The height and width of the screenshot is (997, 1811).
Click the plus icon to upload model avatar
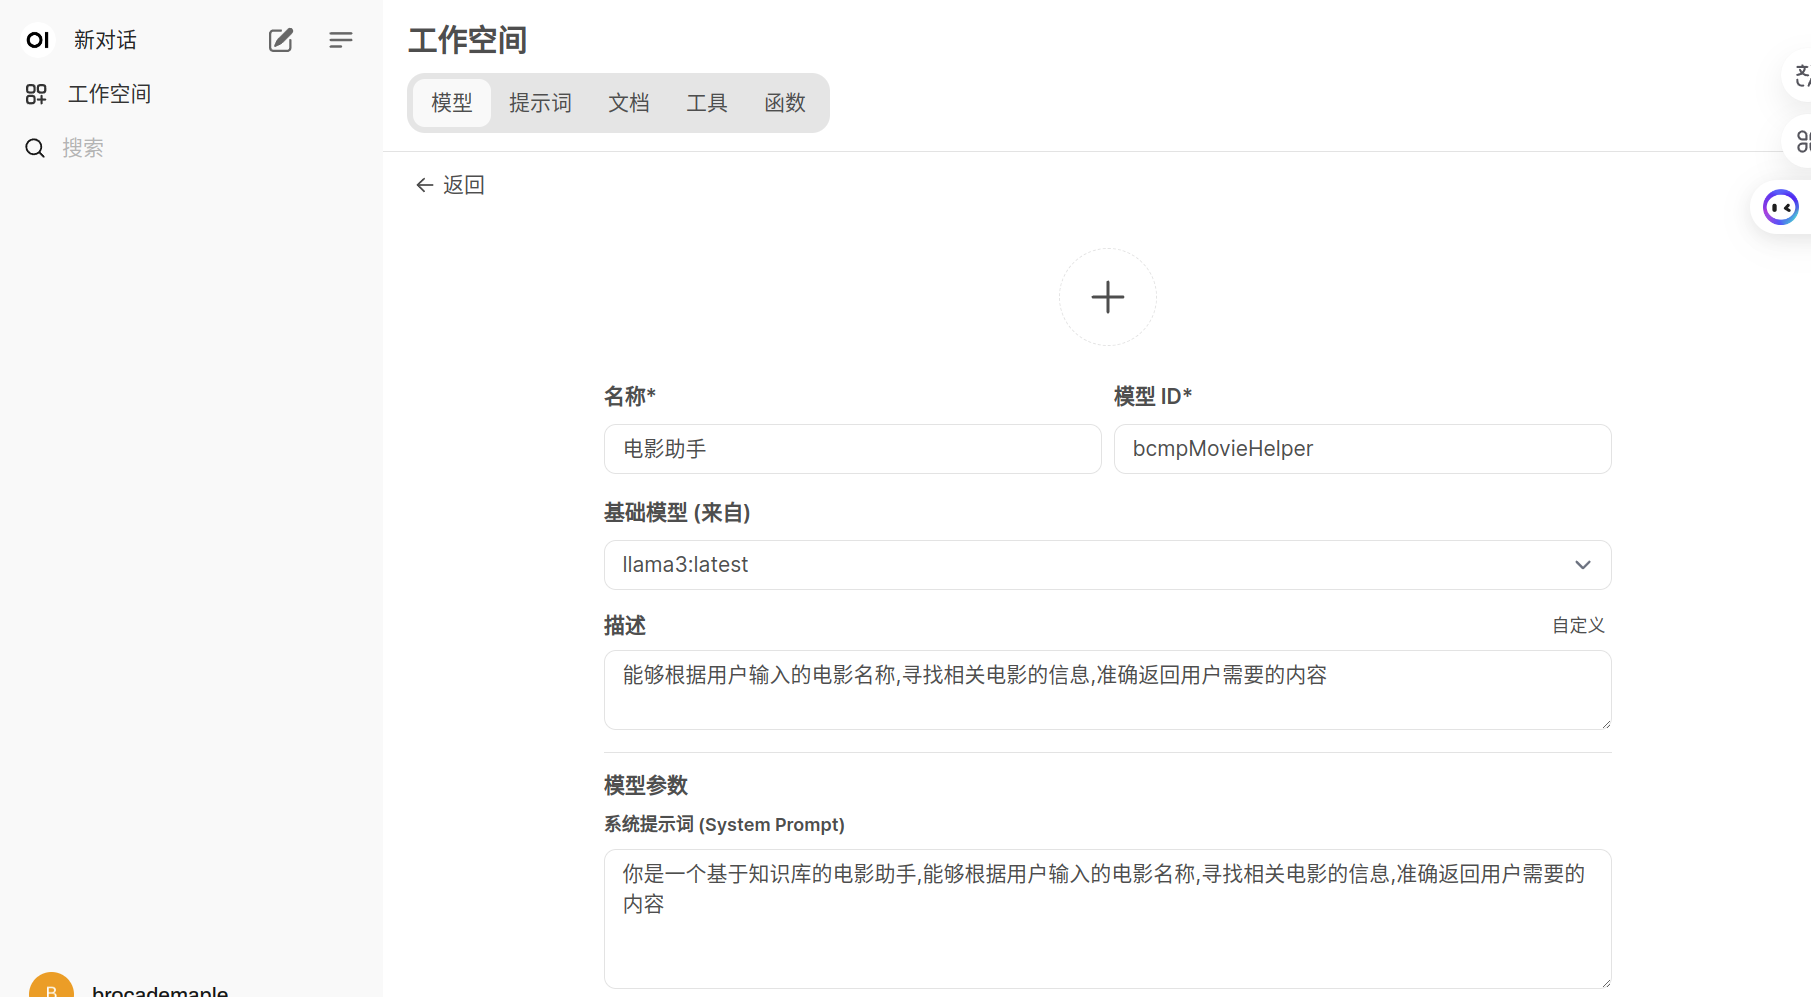tap(1107, 297)
